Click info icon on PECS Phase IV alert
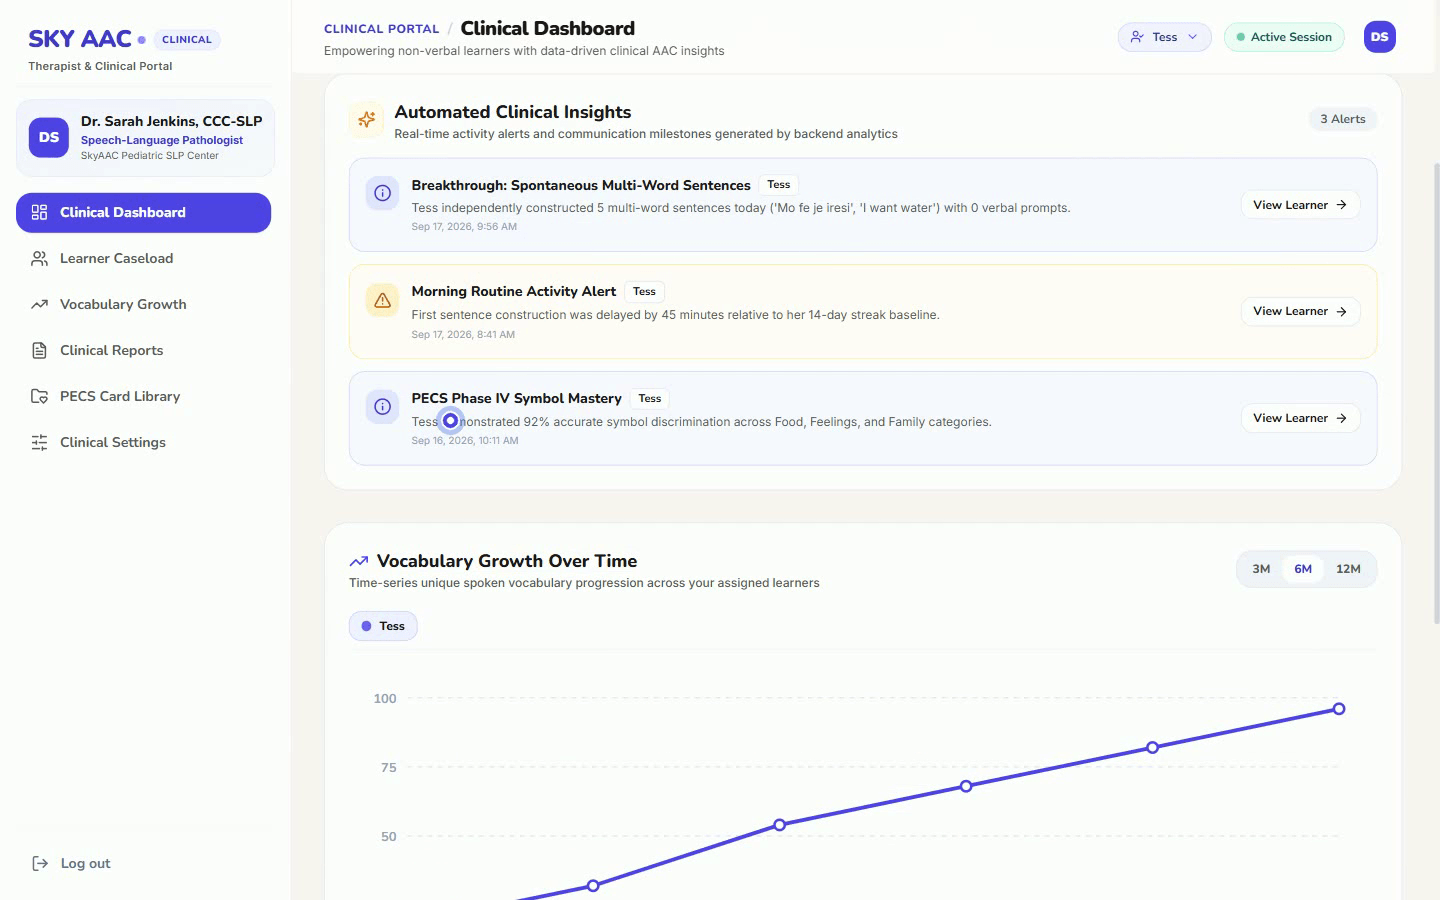Viewport: 1440px width, 900px height. tap(382, 407)
